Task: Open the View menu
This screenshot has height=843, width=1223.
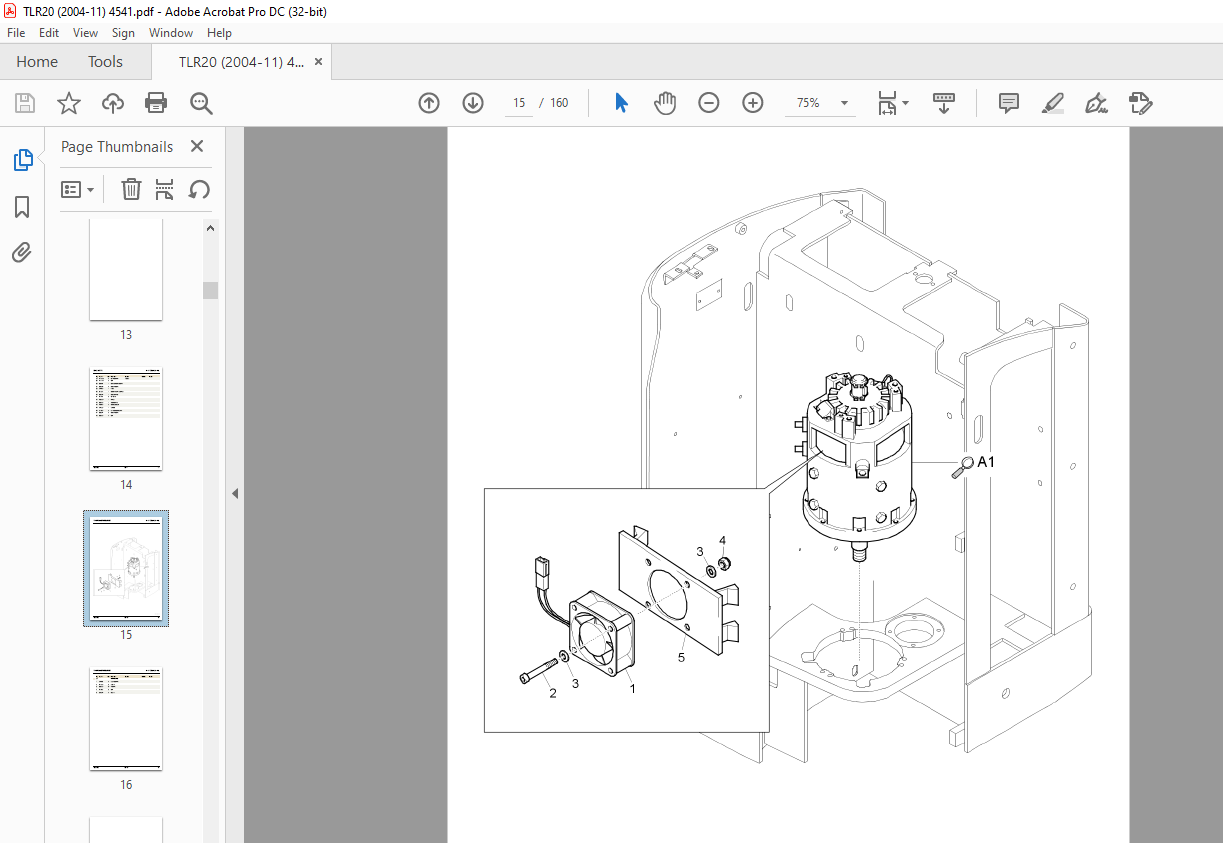Action: click(x=86, y=33)
